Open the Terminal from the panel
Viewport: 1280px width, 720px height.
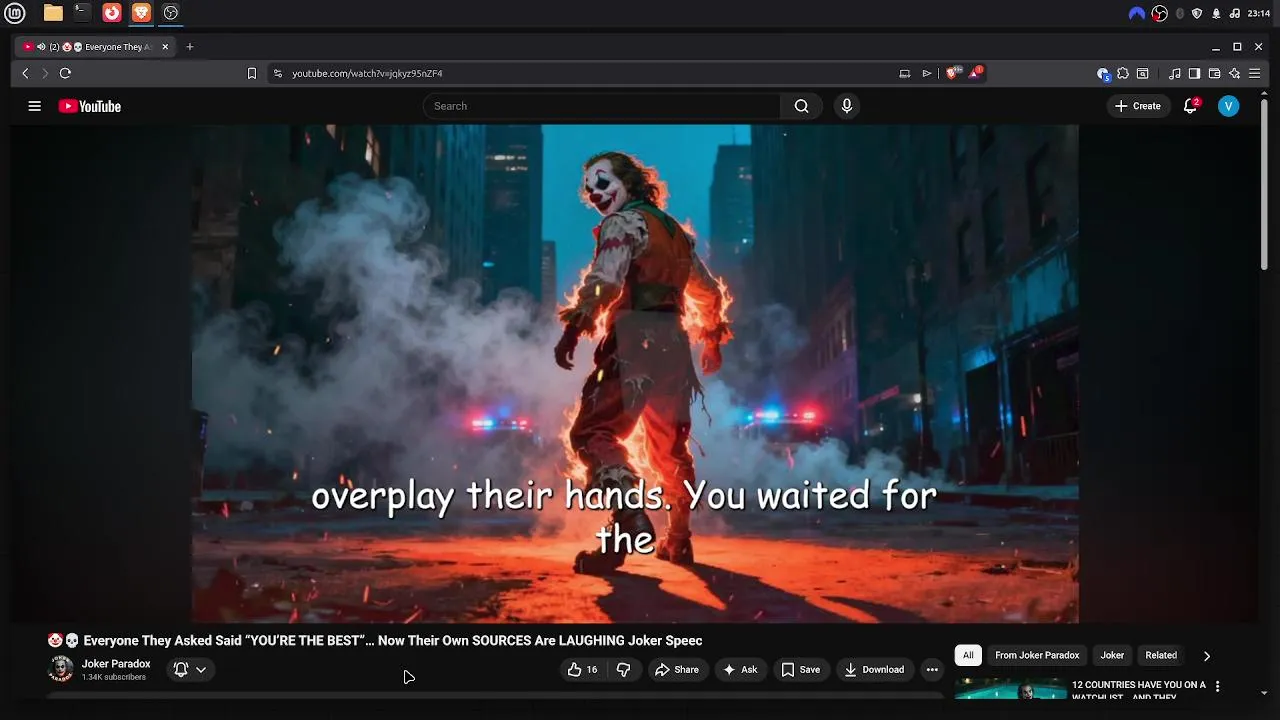(82, 13)
